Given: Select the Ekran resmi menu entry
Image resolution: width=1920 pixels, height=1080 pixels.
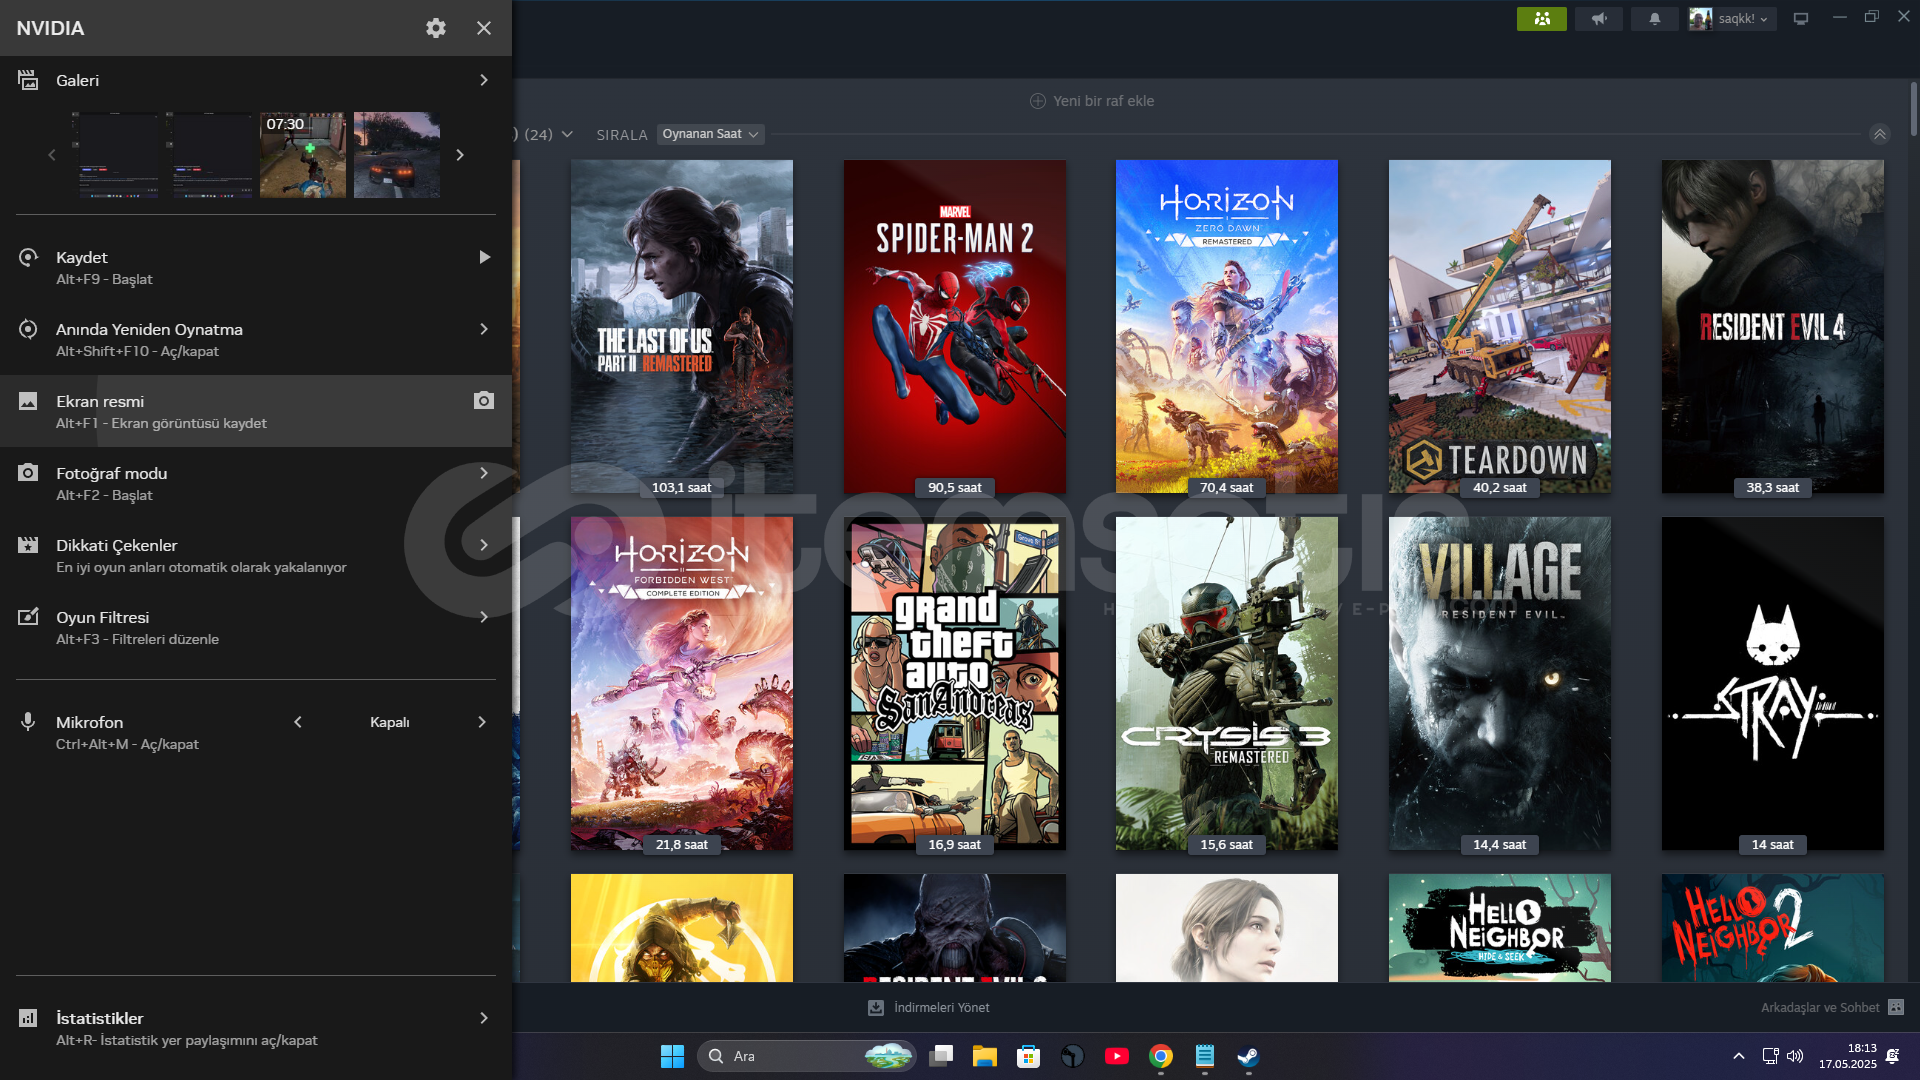Looking at the screenshot, I should tap(256, 411).
